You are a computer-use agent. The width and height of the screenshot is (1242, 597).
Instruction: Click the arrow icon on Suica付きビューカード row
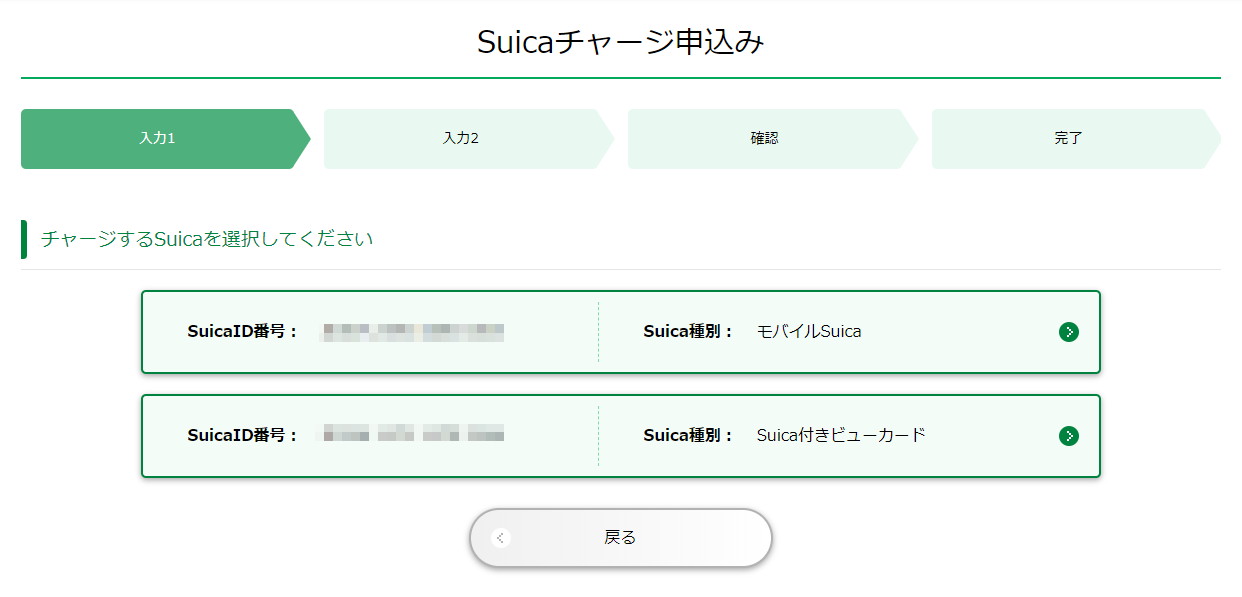pyautogui.click(x=1069, y=436)
